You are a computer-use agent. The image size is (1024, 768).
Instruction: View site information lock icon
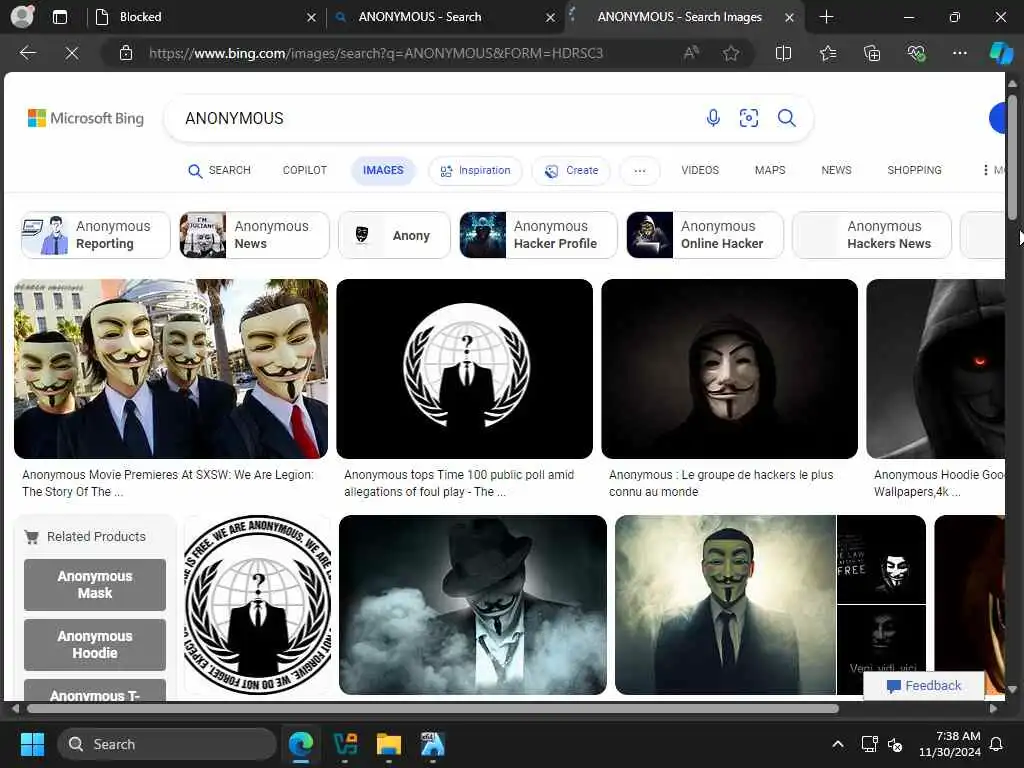pyautogui.click(x=126, y=53)
